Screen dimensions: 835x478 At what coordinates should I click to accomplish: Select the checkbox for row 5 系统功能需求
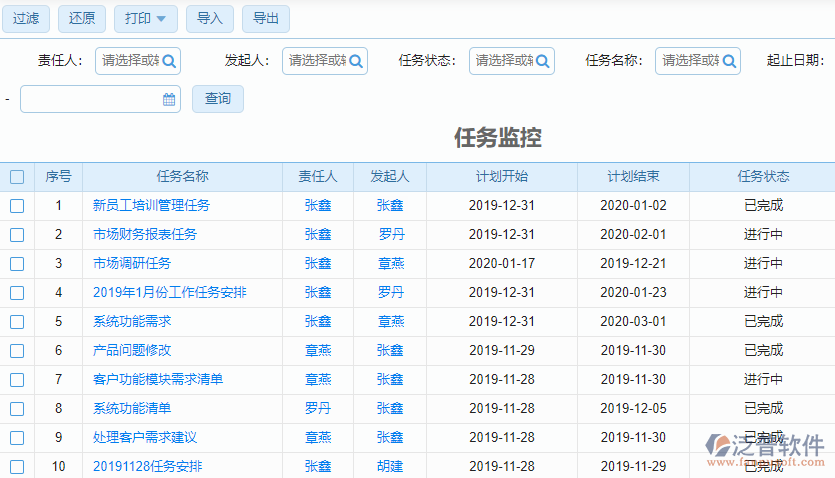pyautogui.click(x=17, y=322)
